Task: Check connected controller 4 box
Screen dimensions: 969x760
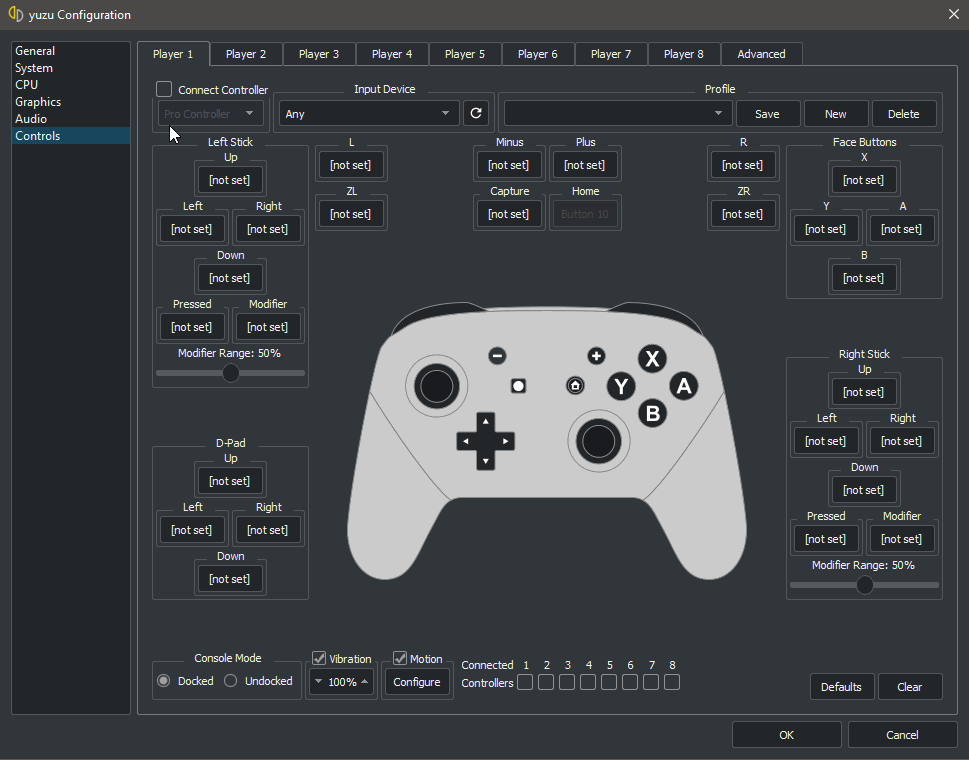Action: (x=588, y=682)
